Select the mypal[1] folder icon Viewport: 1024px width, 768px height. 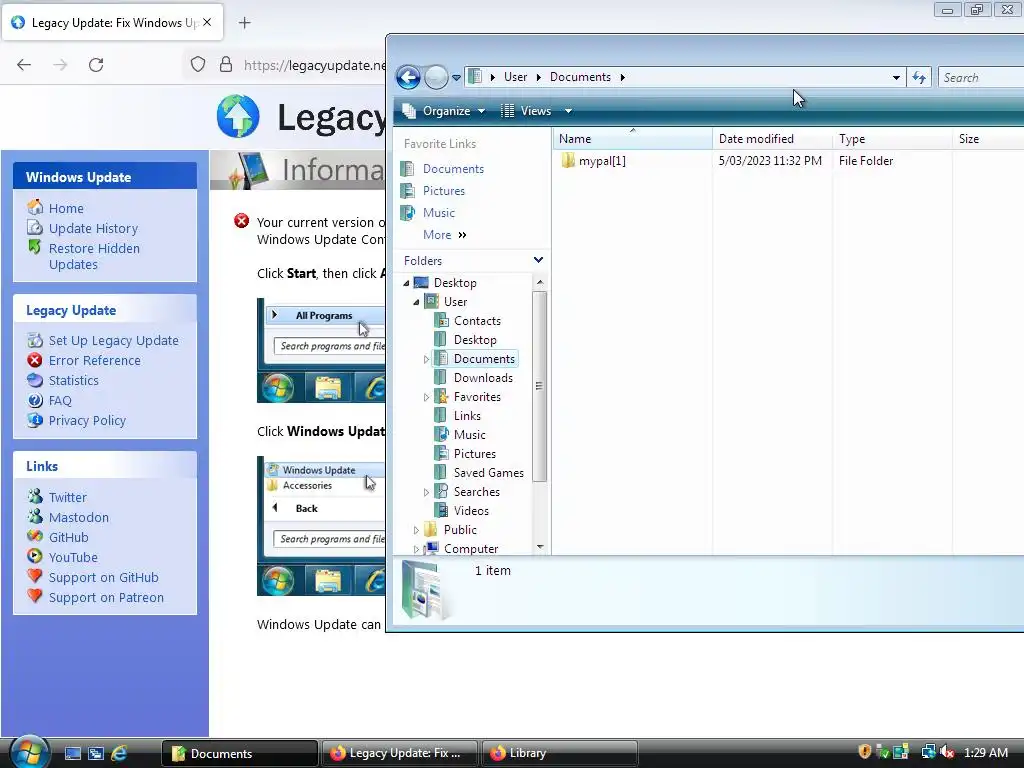568,161
